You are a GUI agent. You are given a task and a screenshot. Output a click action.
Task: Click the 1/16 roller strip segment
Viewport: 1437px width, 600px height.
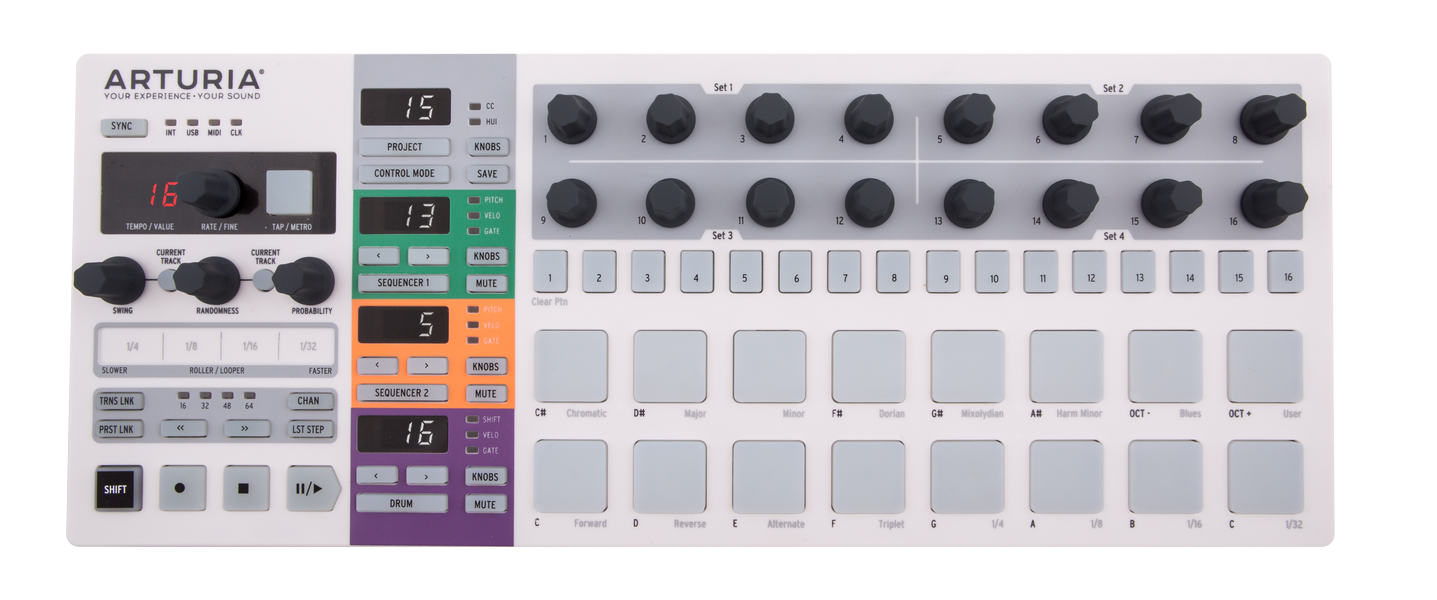(x=250, y=347)
